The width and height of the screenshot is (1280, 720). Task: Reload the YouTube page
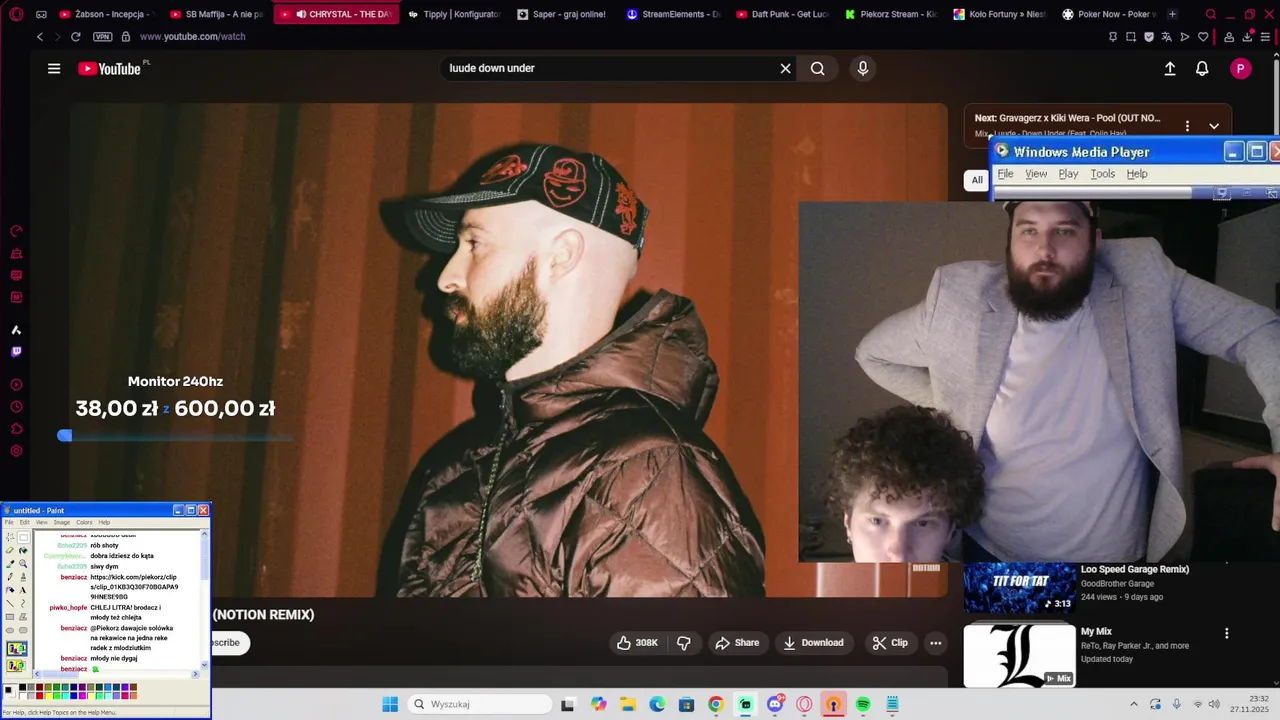(x=75, y=36)
